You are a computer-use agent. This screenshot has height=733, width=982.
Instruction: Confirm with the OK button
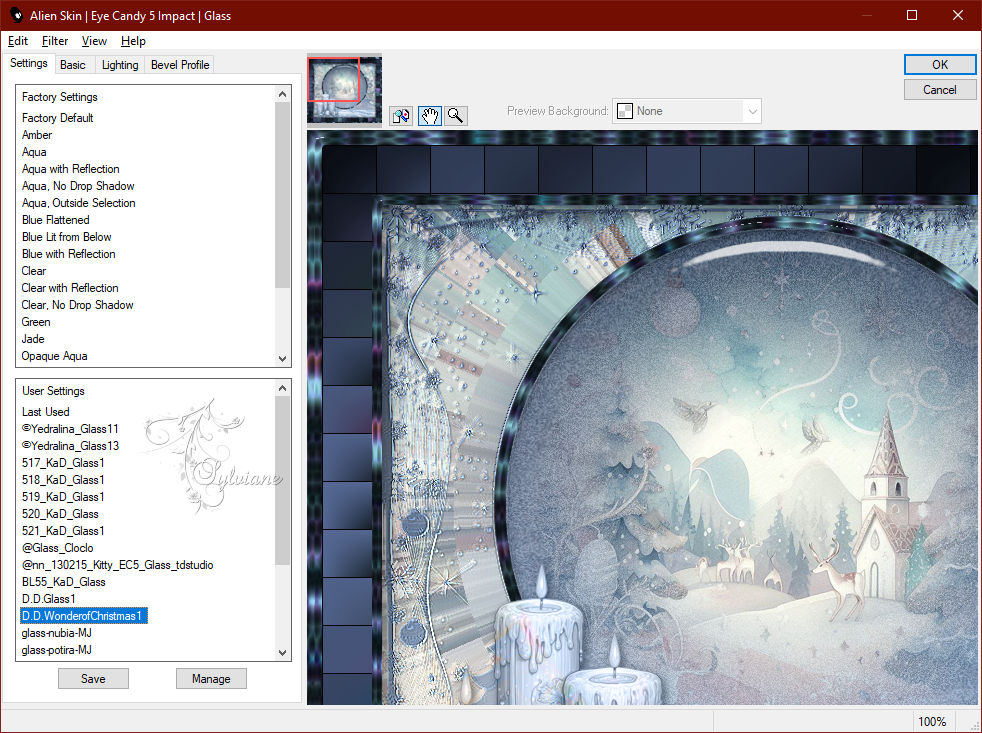(940, 65)
